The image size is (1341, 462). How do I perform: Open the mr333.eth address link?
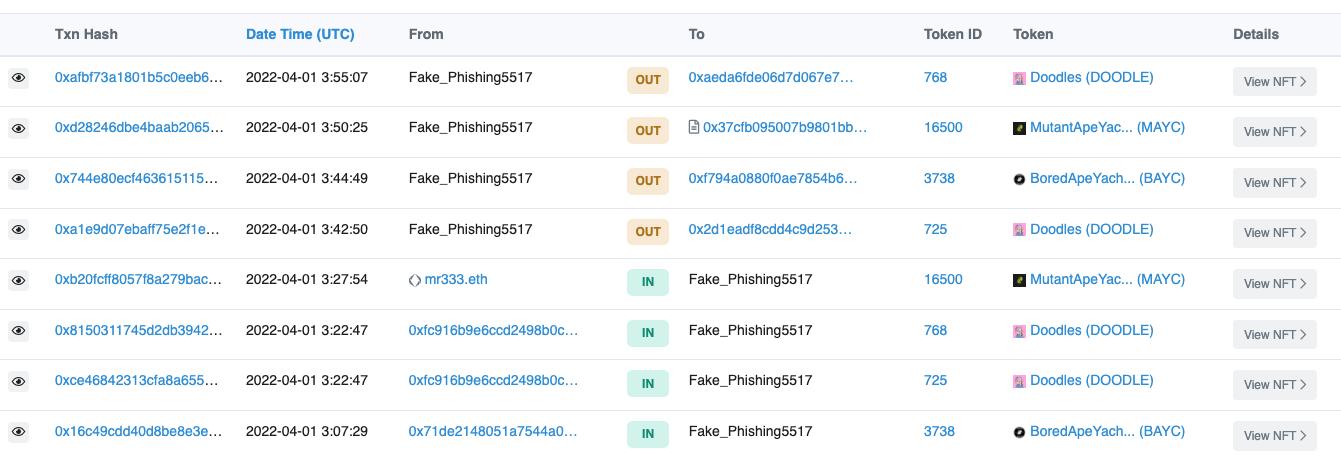coord(456,280)
